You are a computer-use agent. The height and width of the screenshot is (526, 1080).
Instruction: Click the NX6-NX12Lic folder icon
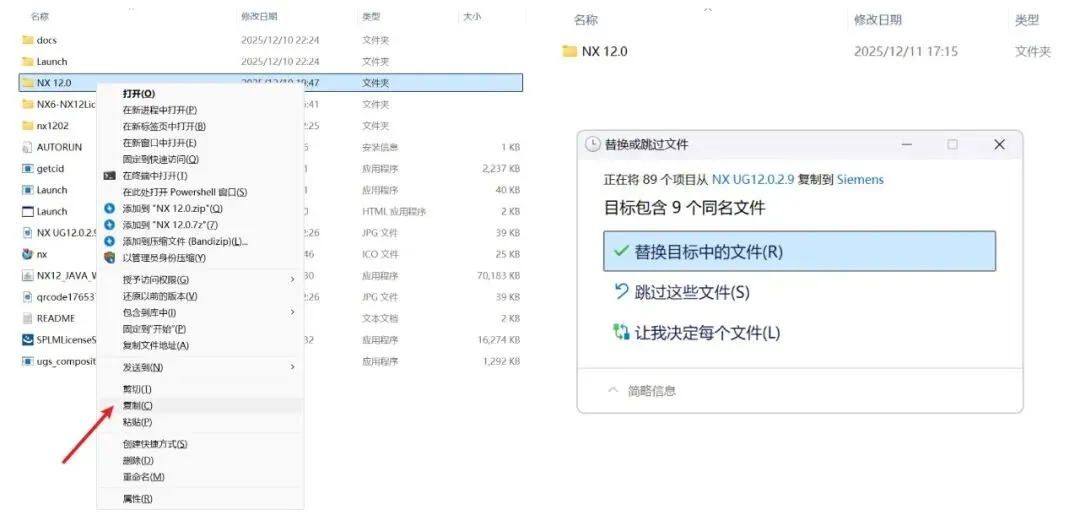(28, 104)
